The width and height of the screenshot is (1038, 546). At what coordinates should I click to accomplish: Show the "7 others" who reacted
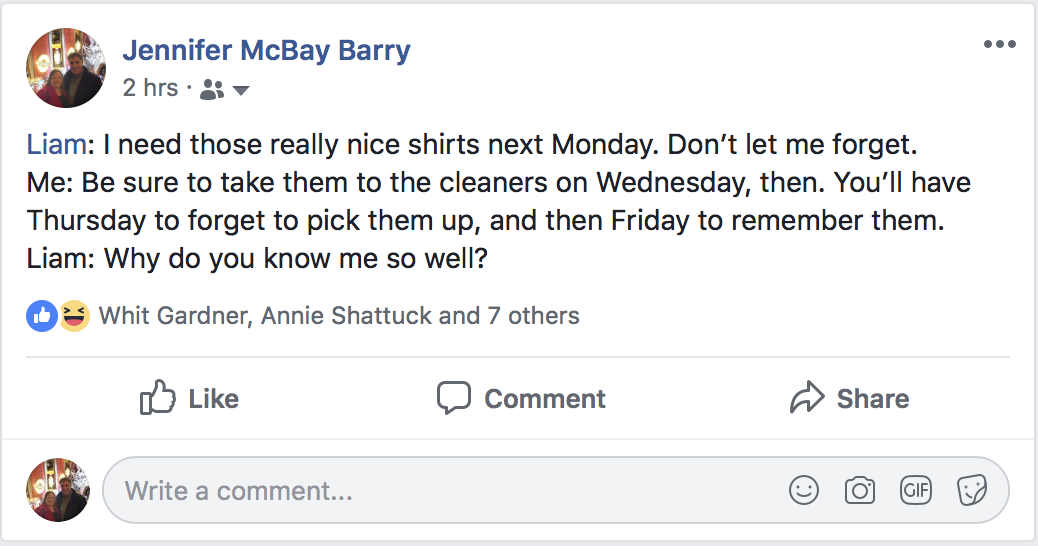tap(533, 317)
